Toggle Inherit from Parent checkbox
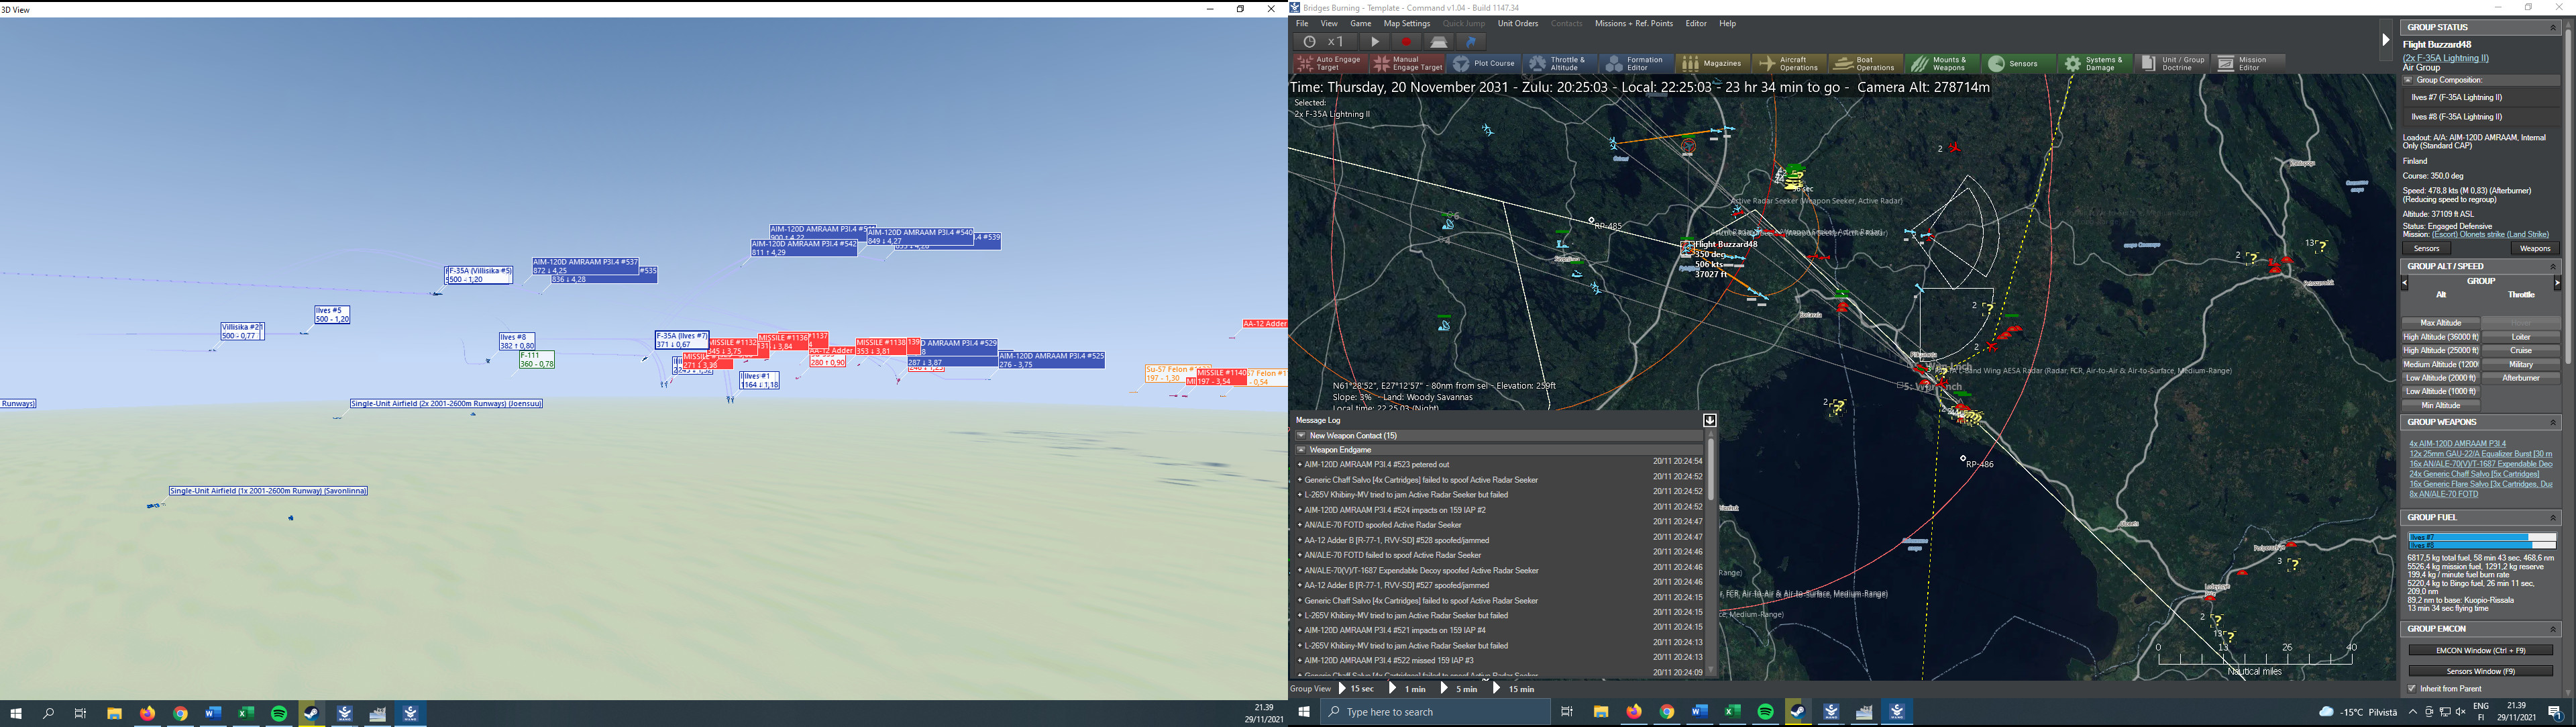Viewport: 2576px width, 727px height. [x=2412, y=688]
